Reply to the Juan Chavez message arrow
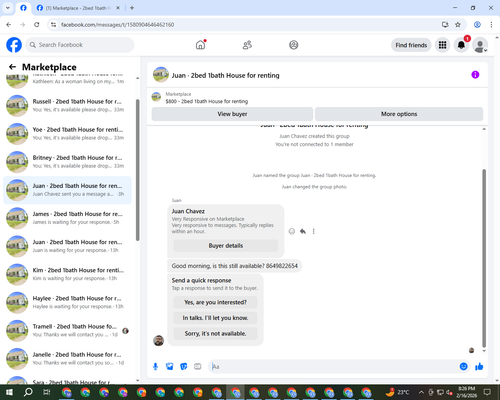This screenshot has height=400, width=500. coord(303,231)
